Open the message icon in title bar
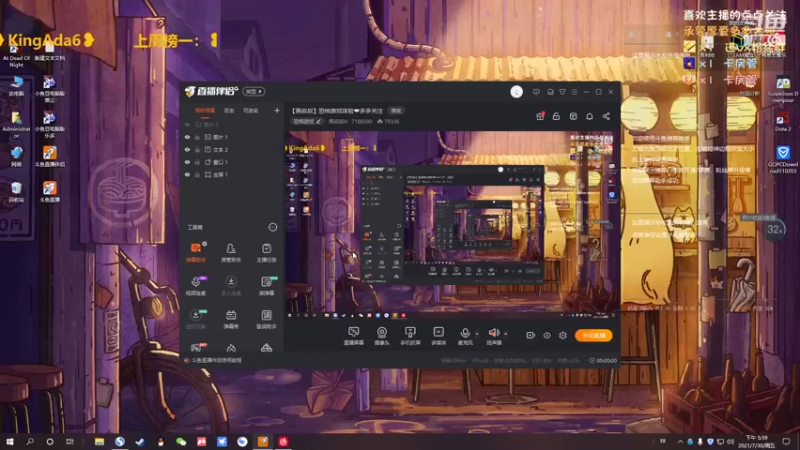Viewport: 800px width, 450px height. [536, 92]
